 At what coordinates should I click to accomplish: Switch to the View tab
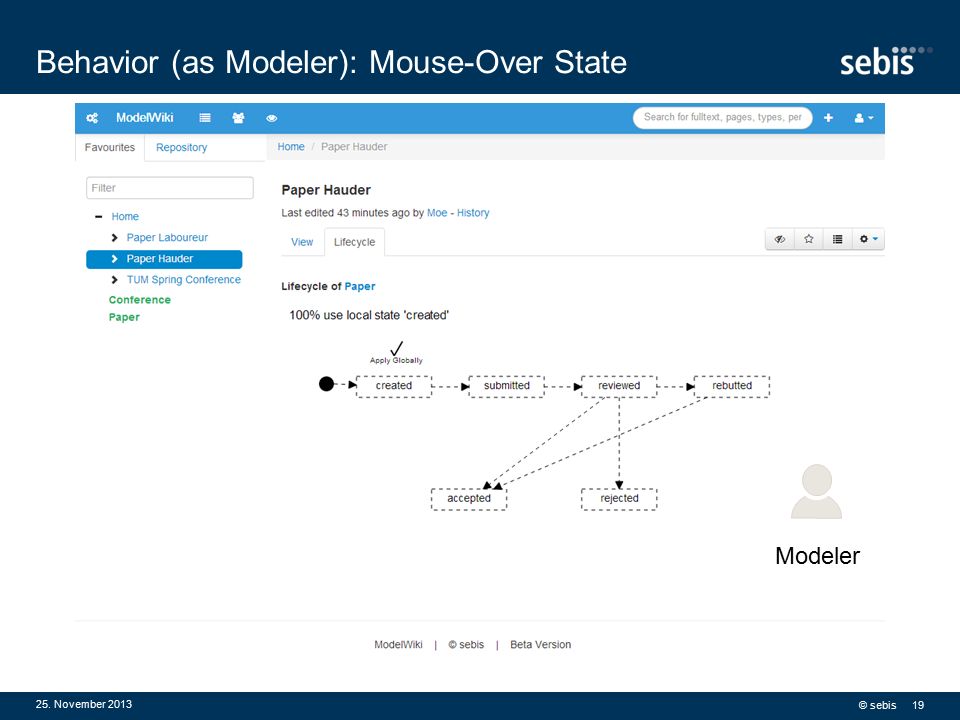302,242
